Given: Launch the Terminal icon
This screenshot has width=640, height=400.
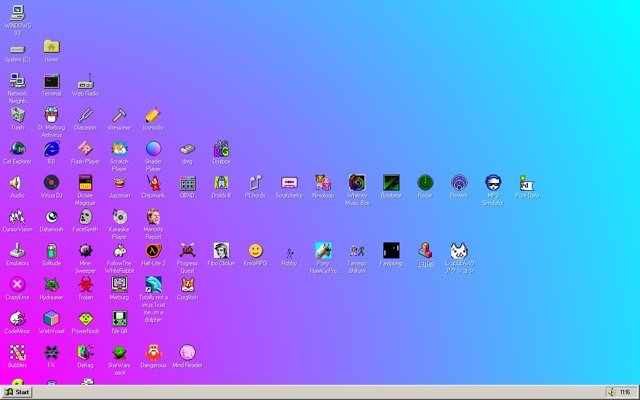Looking at the screenshot, I should pyautogui.click(x=51, y=81).
